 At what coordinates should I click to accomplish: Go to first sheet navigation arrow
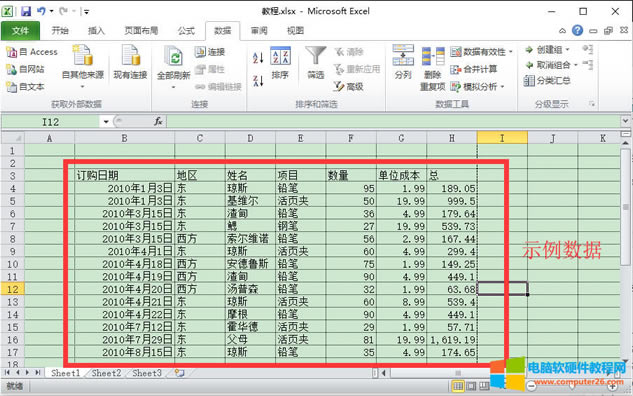(7, 373)
